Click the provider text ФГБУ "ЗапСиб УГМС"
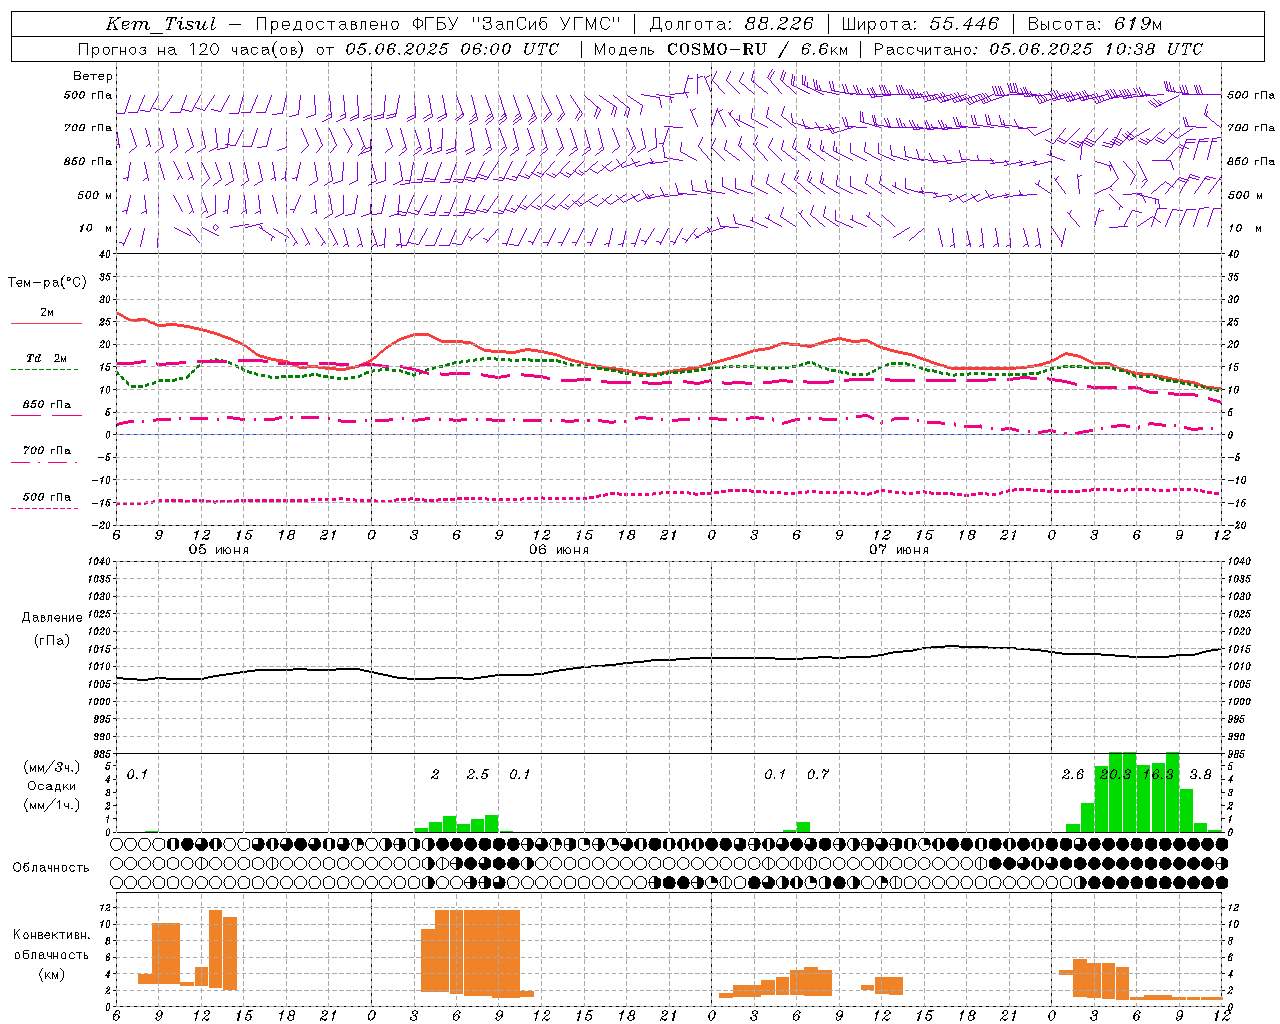The image size is (1280, 1024). pyautogui.click(x=515, y=24)
